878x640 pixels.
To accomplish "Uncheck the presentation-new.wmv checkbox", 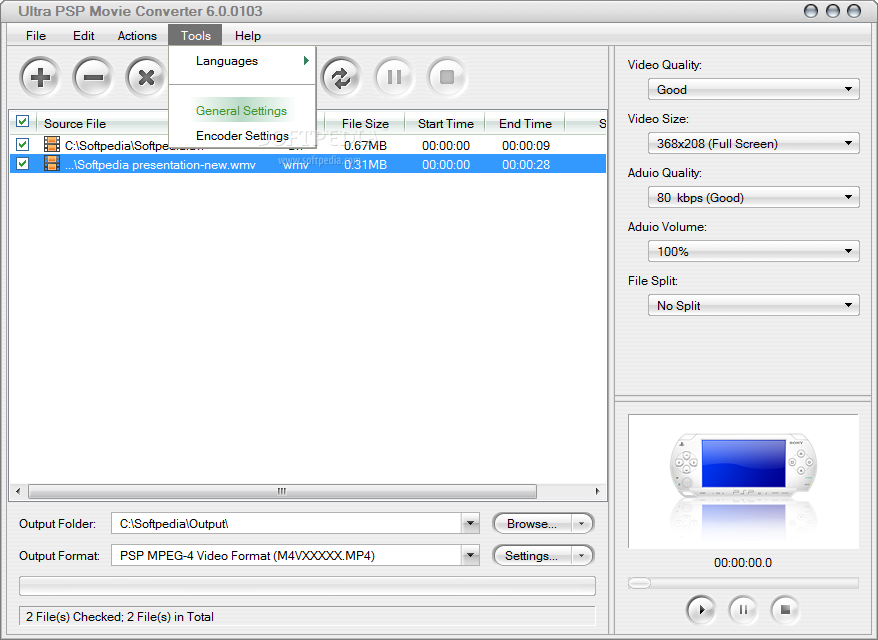I will click(22, 163).
